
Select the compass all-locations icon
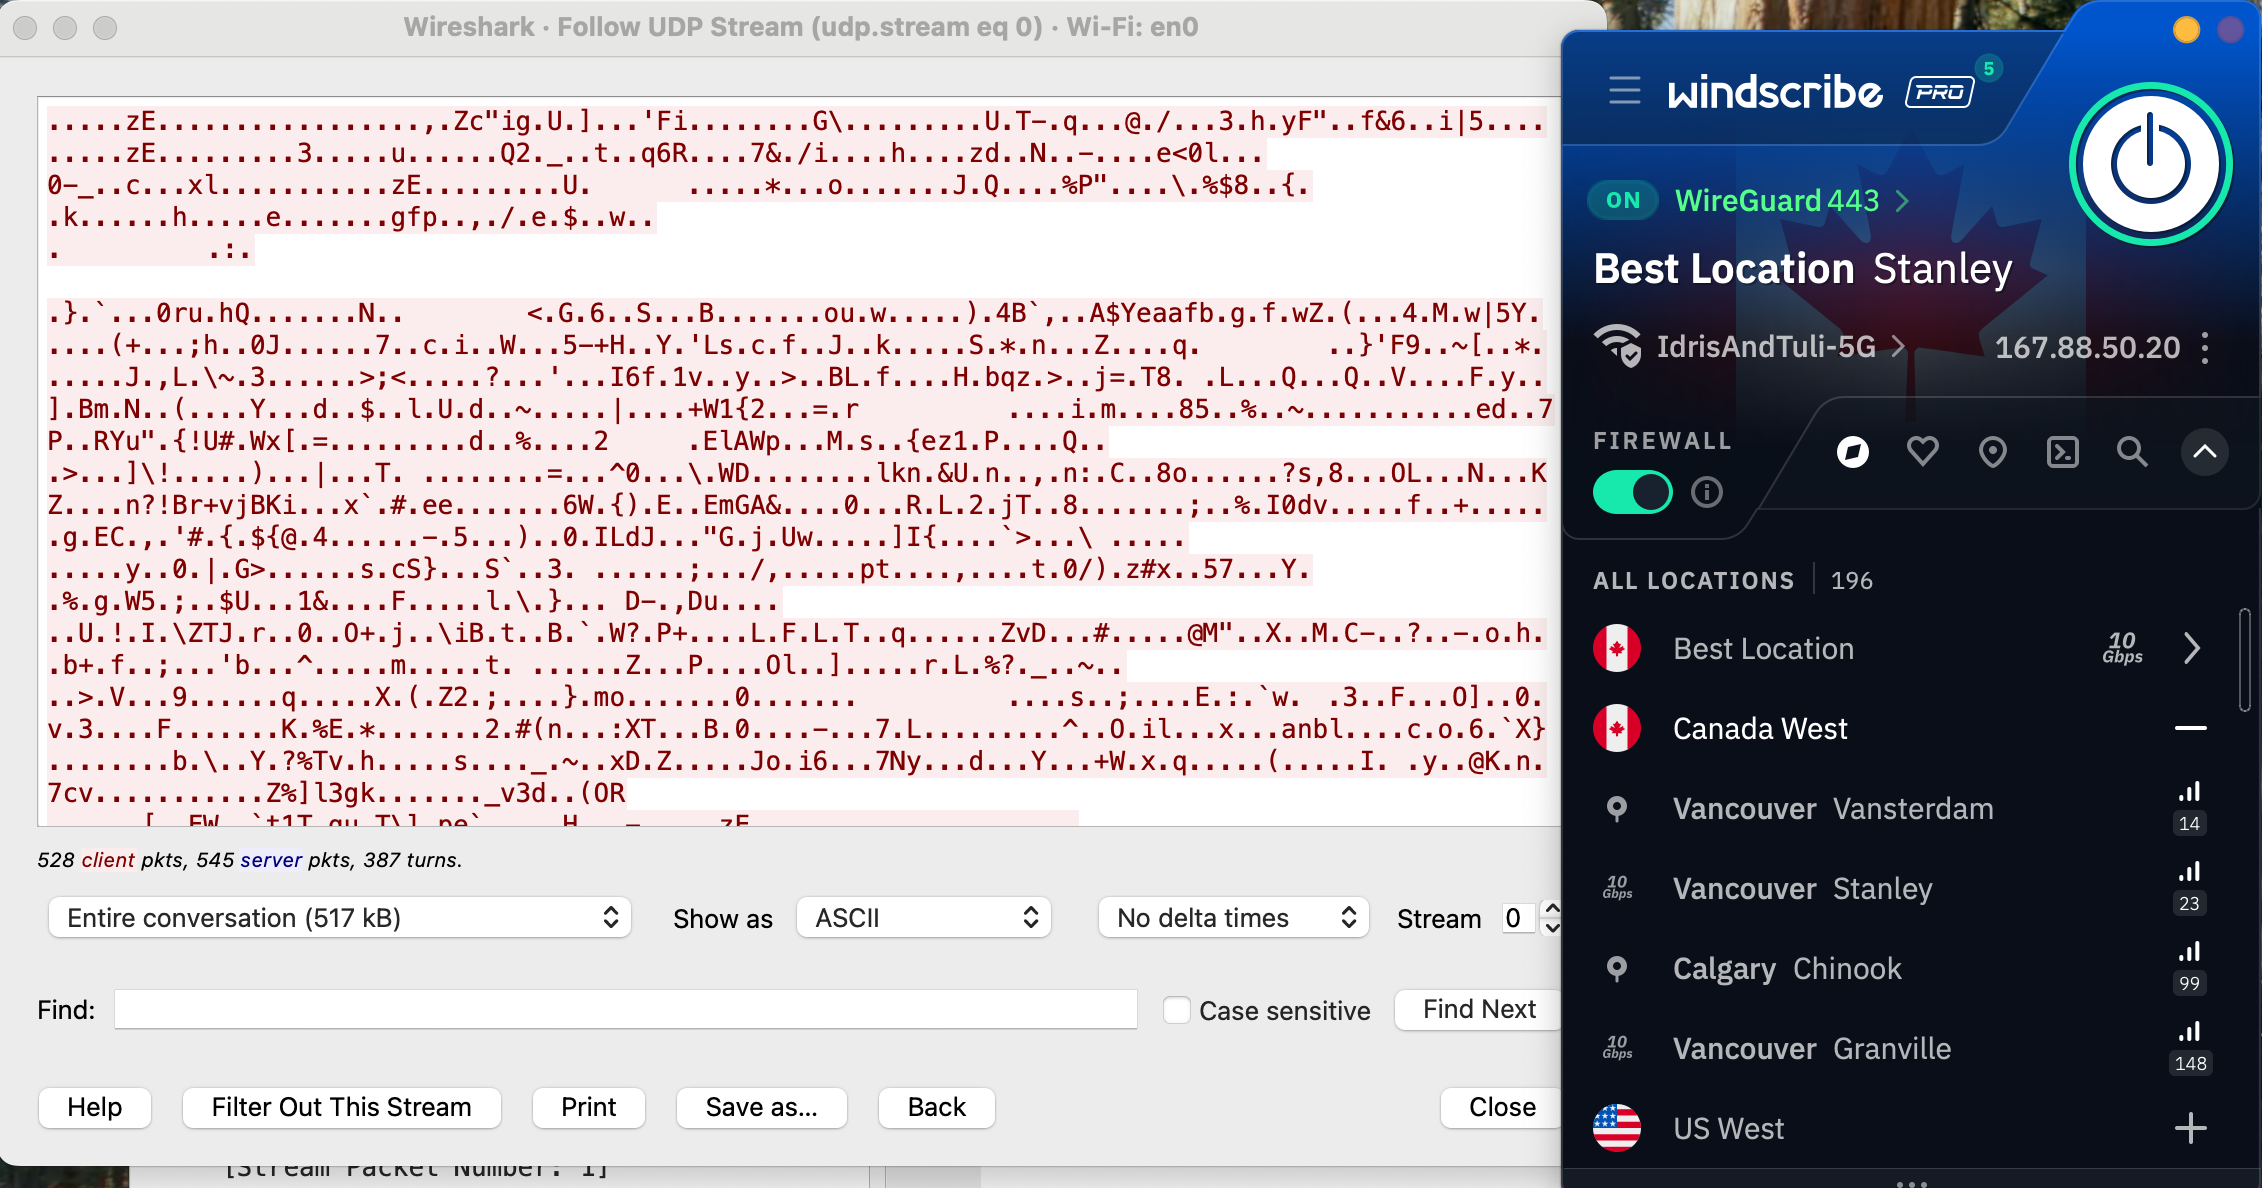[1852, 452]
